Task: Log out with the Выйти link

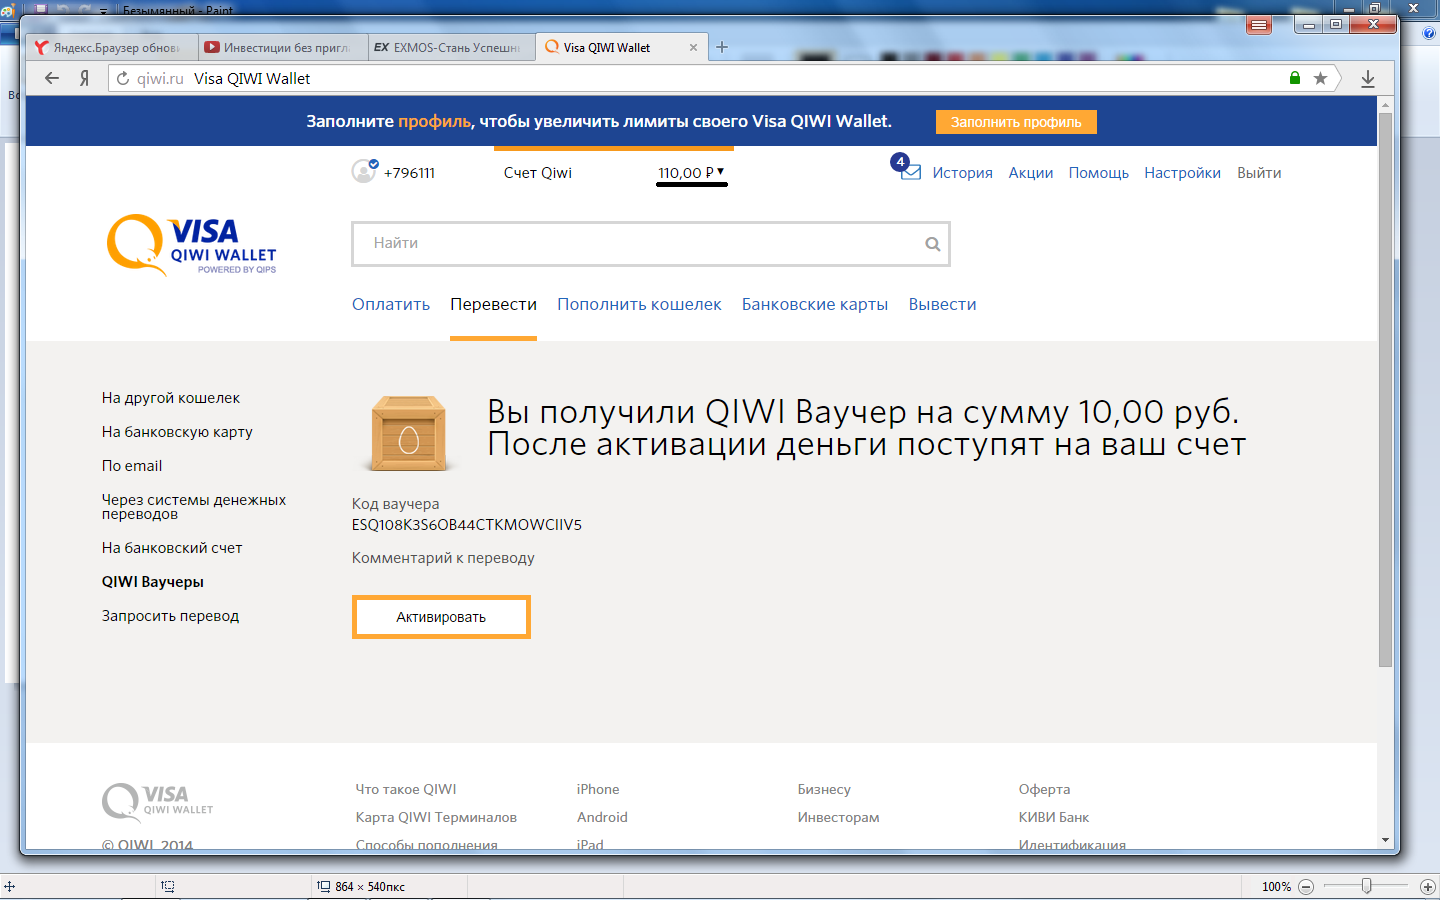Action: click(x=1259, y=173)
